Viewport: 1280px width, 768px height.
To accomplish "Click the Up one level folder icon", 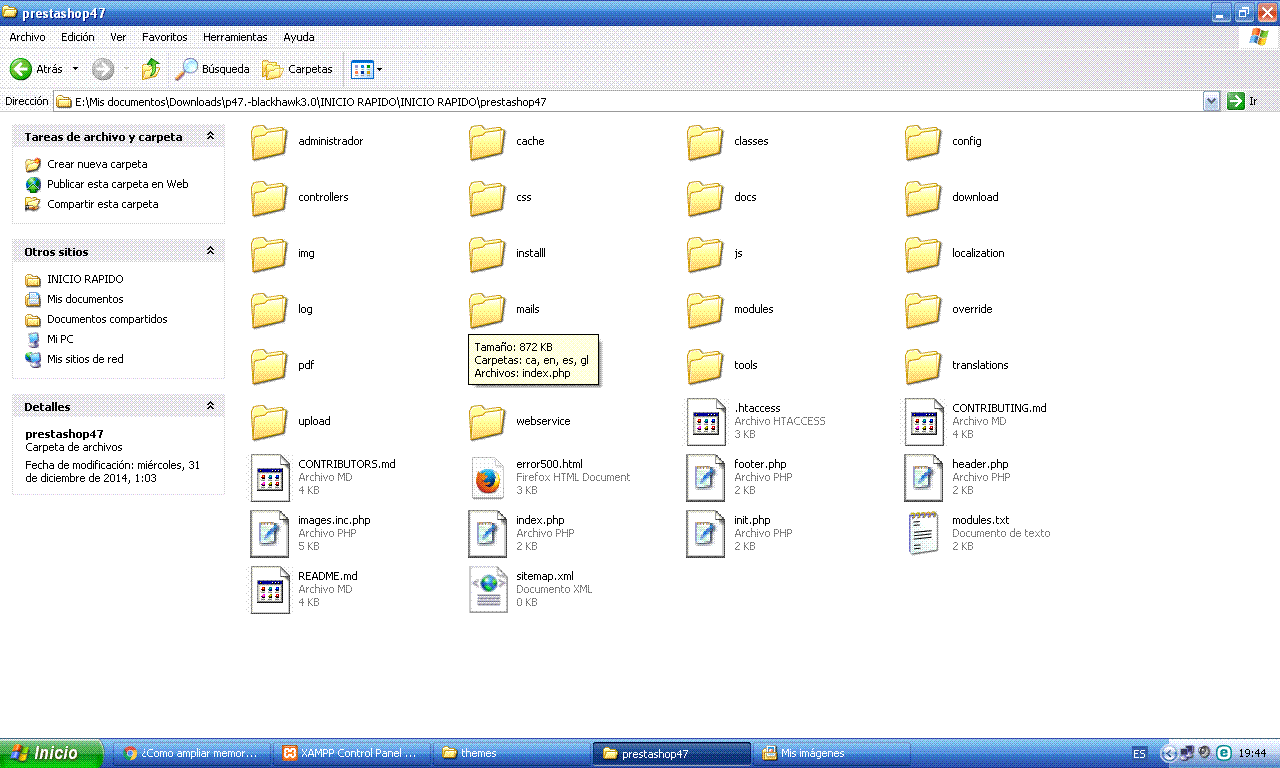I will [150, 69].
